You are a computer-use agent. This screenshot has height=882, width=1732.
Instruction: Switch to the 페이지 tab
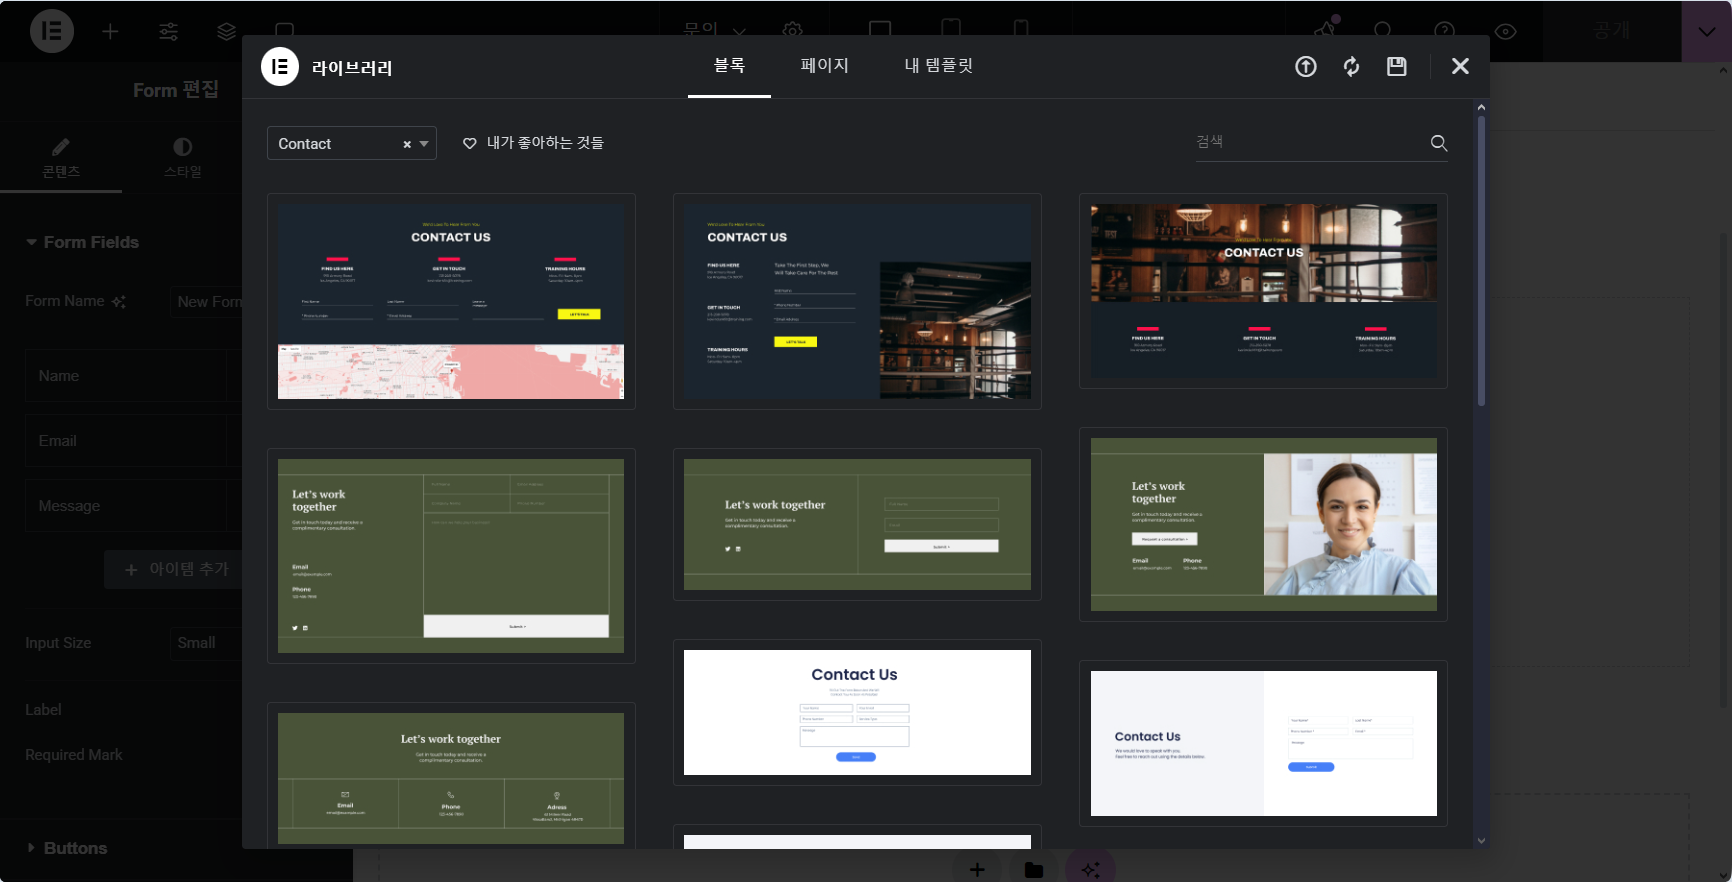[824, 66]
